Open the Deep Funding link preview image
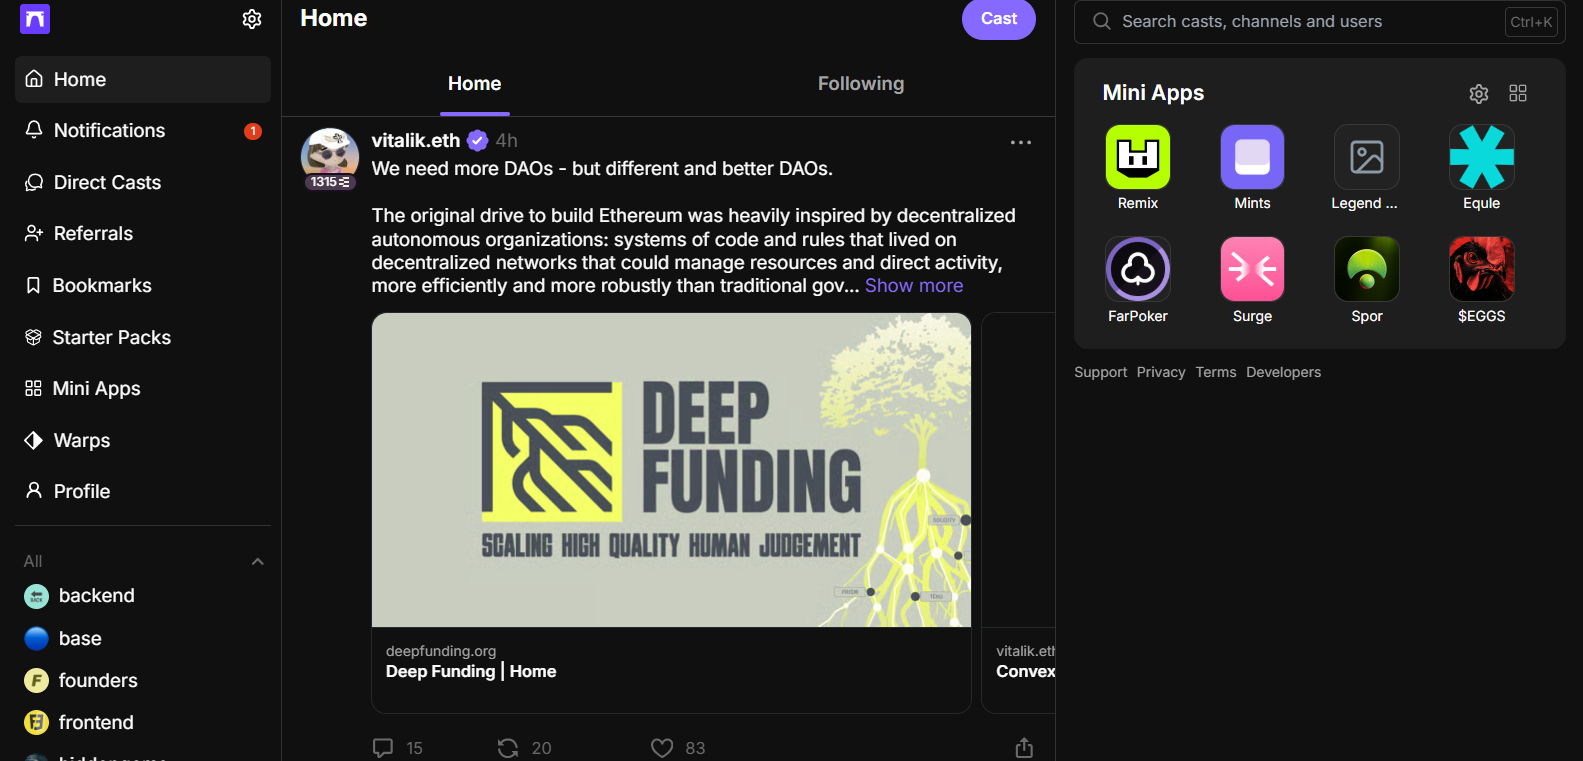Viewport: 1583px width, 761px height. (671, 470)
